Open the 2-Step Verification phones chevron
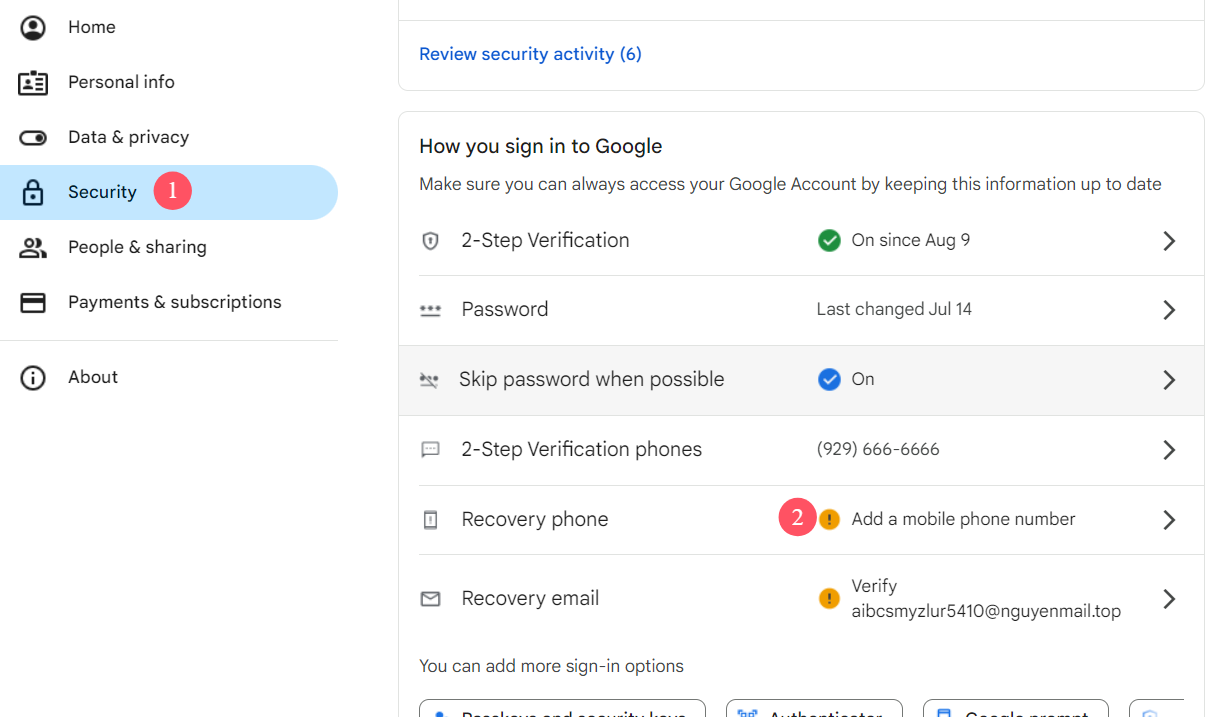 (x=1169, y=450)
